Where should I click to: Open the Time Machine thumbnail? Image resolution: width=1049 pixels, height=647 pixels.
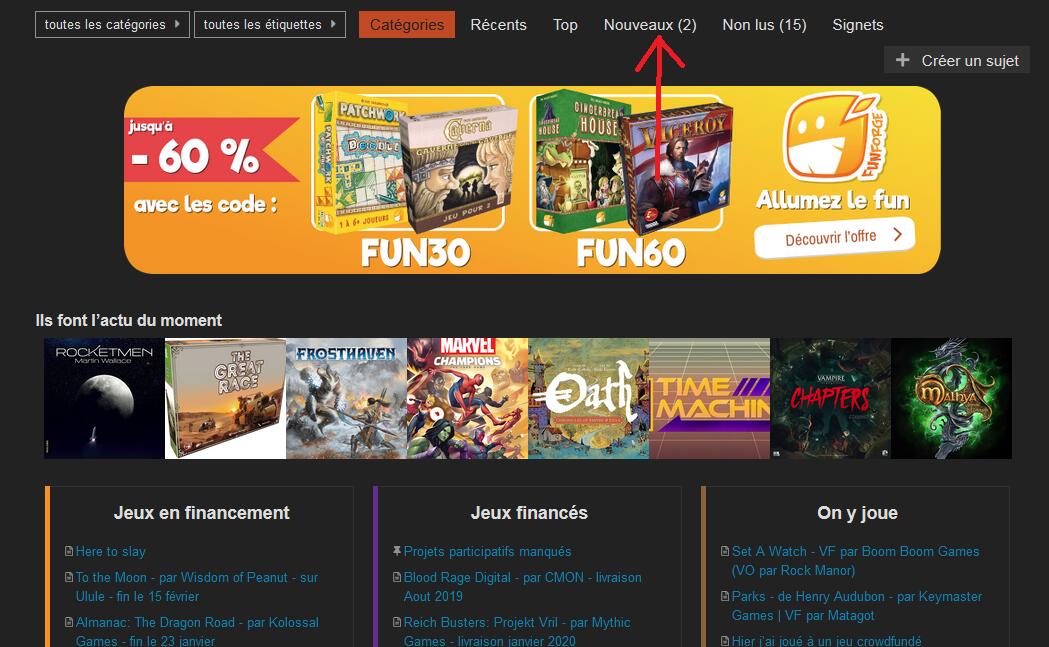point(710,398)
